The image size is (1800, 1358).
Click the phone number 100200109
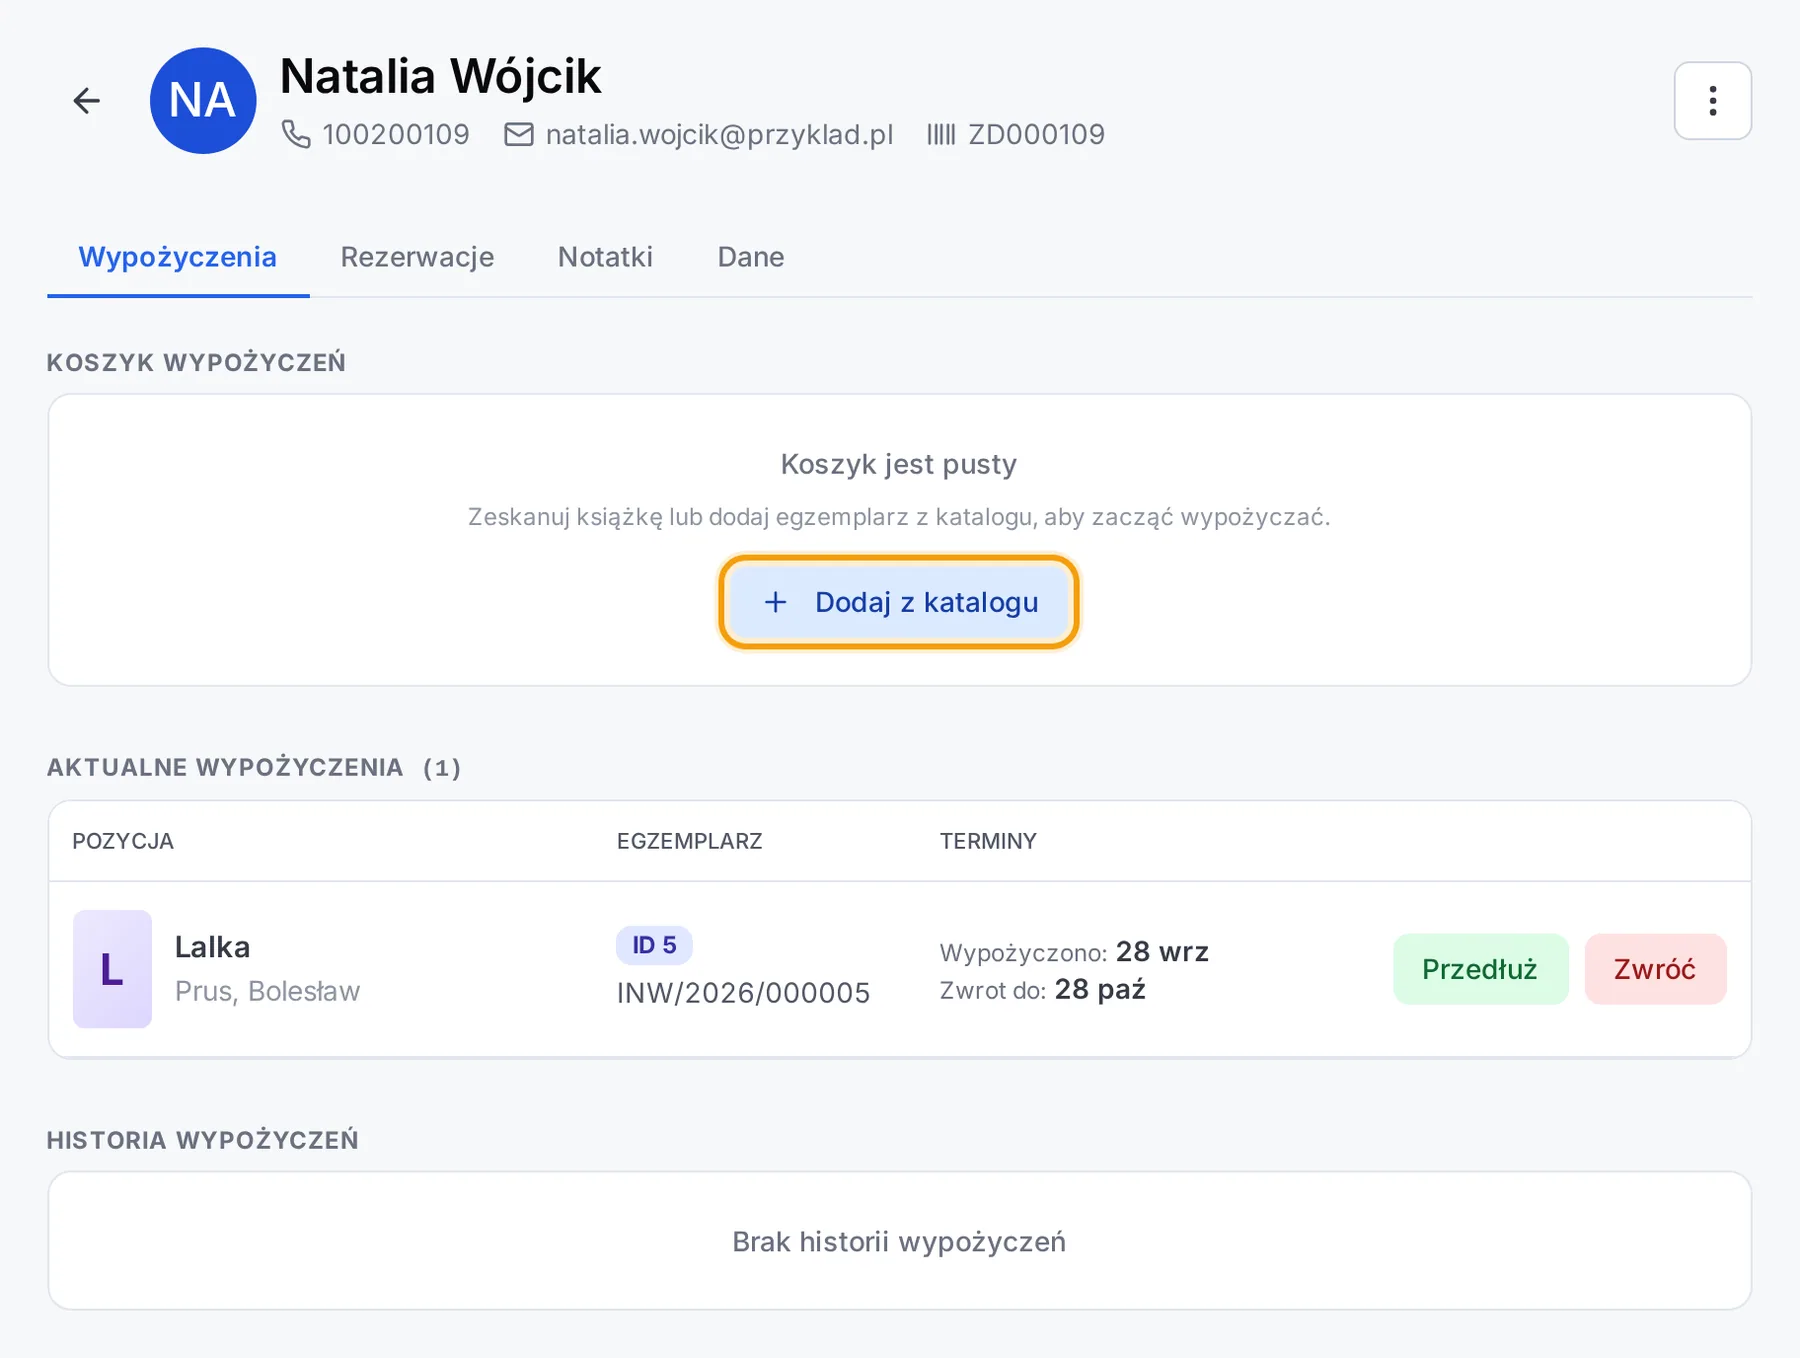pyautogui.click(x=396, y=134)
